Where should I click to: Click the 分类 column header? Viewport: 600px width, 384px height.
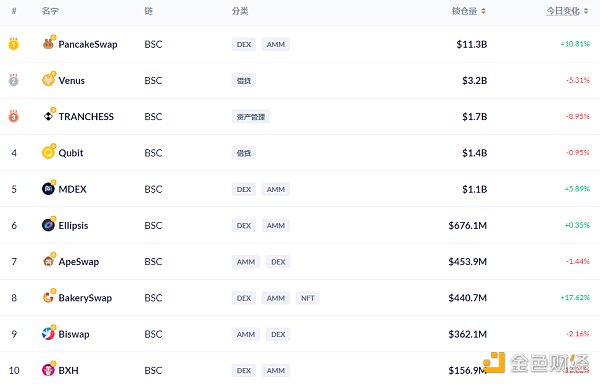(240, 11)
